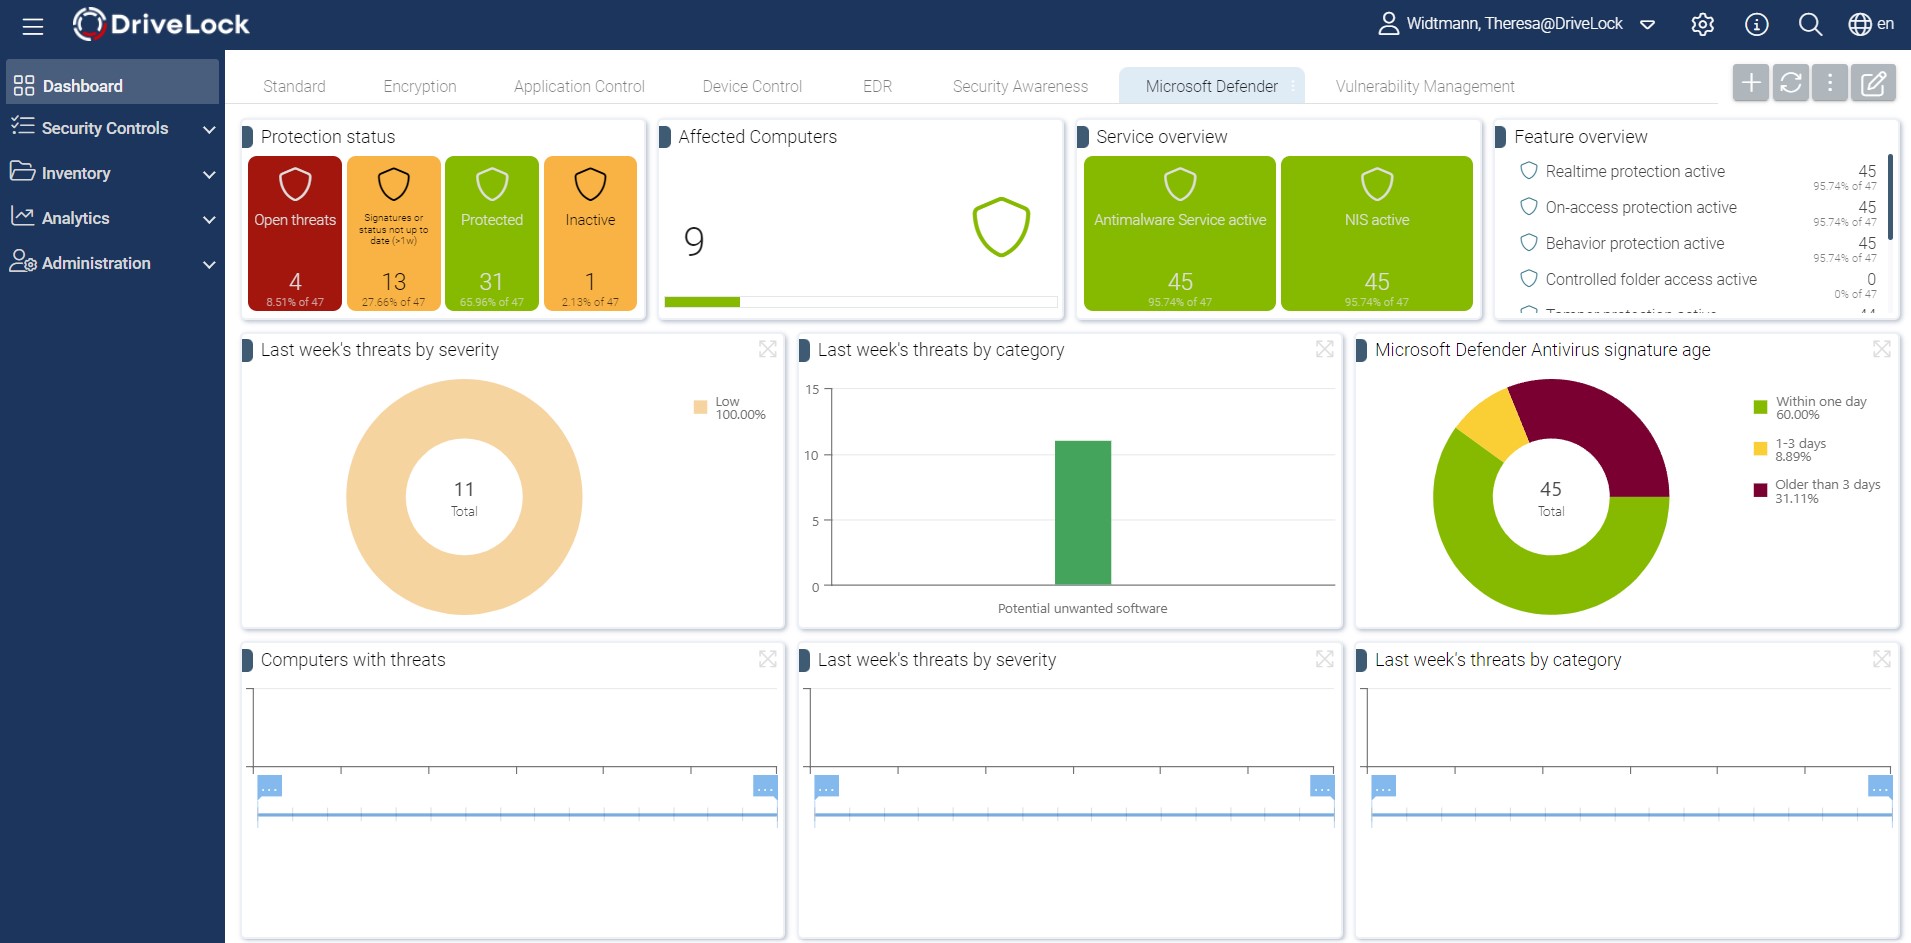Open the Vulnerability Management tab
Viewport: 1911px width, 943px height.
(1425, 86)
